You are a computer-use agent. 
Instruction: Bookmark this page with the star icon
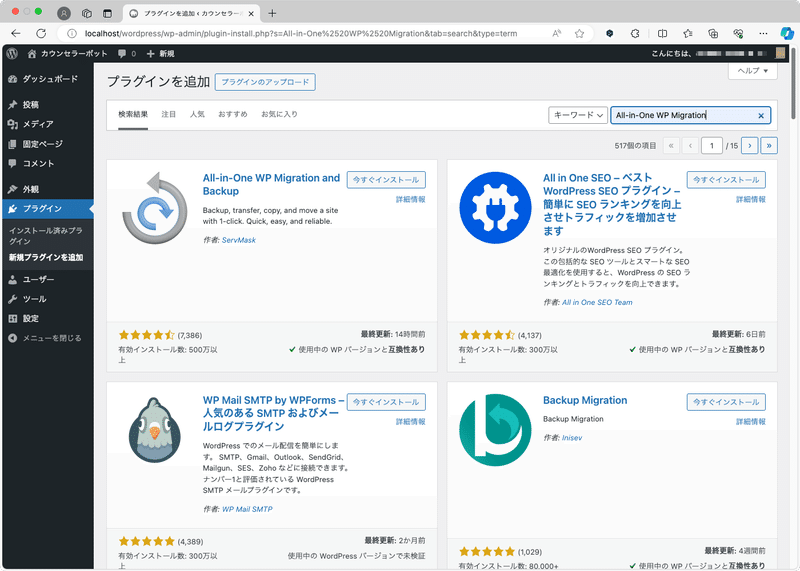click(x=579, y=34)
